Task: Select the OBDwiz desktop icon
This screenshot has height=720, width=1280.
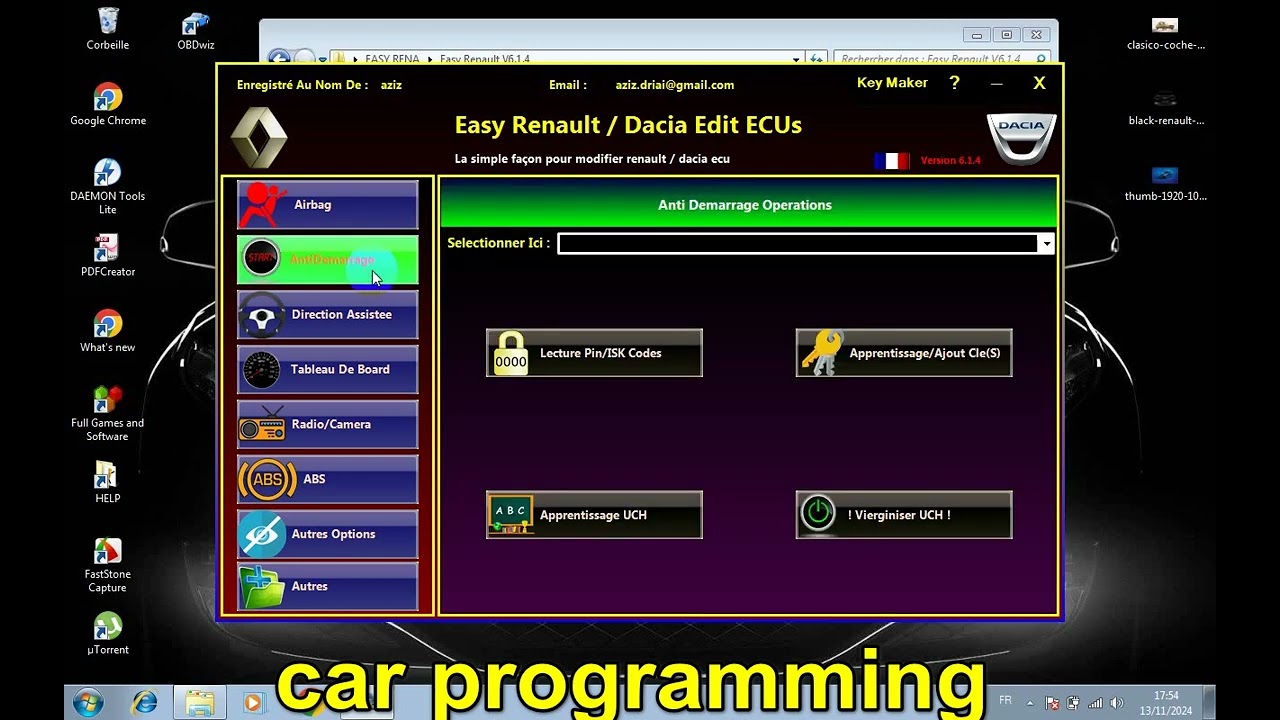Action: pyautogui.click(x=195, y=30)
